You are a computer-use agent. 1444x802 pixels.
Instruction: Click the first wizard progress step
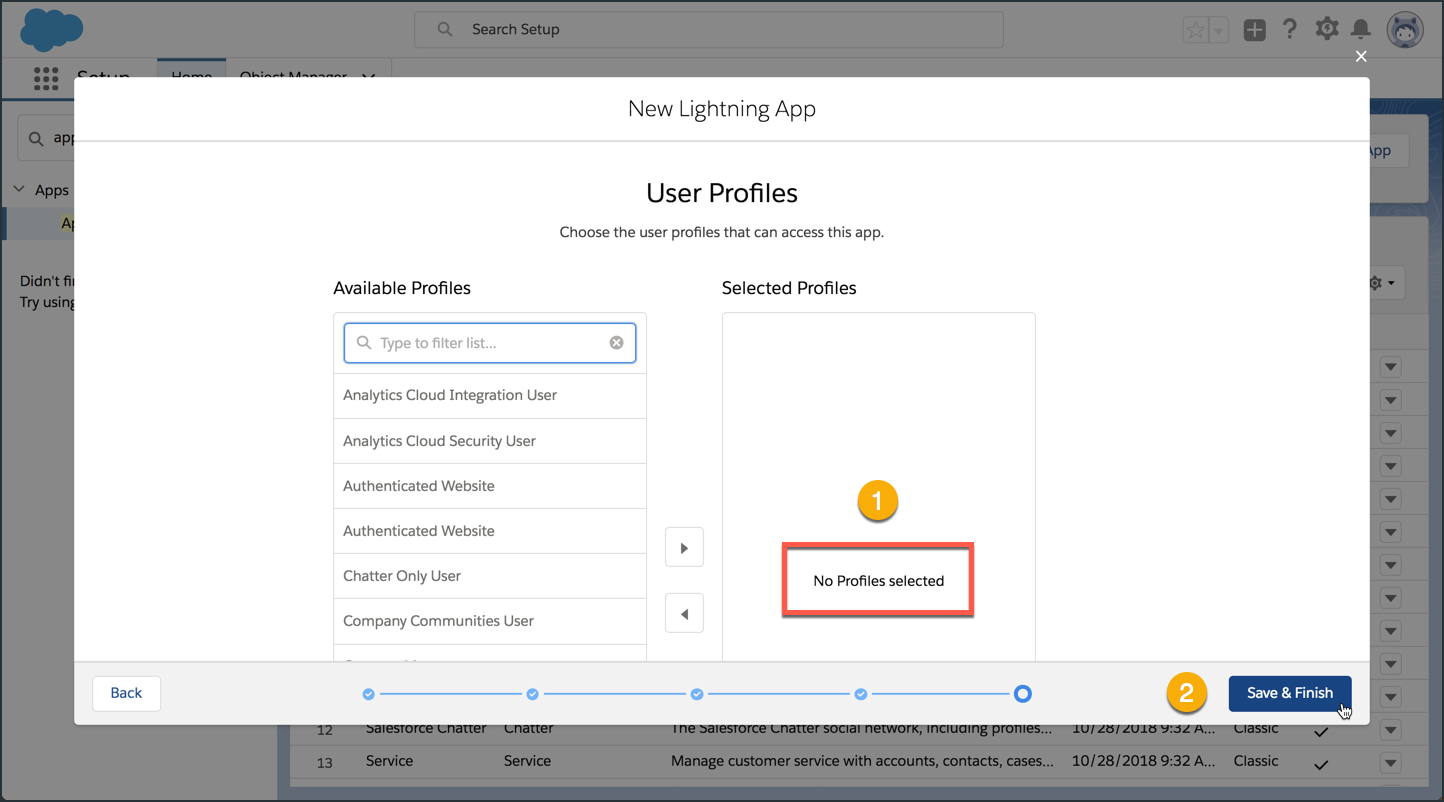[369, 694]
